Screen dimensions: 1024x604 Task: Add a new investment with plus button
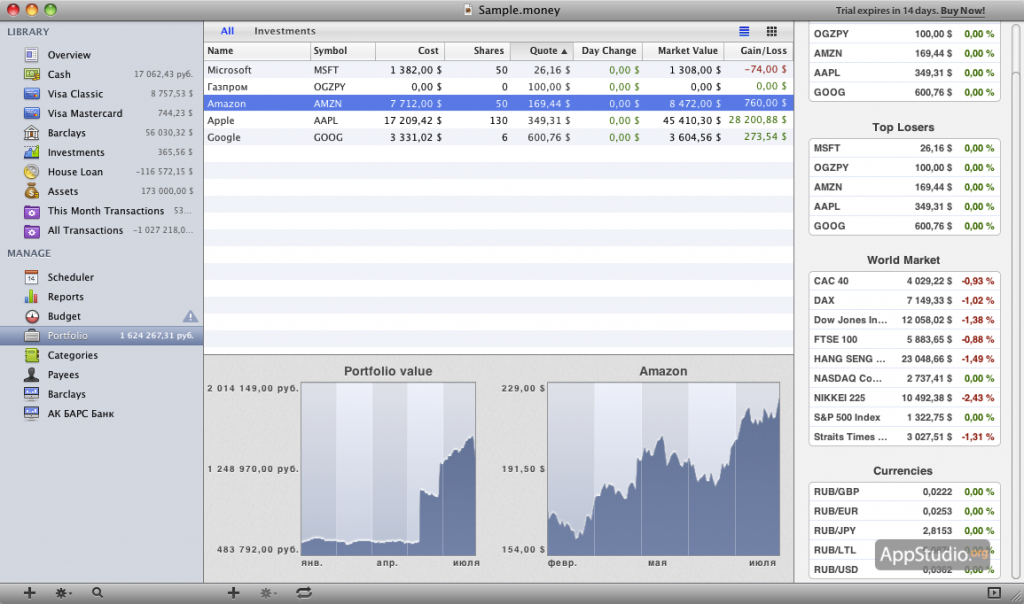point(233,593)
